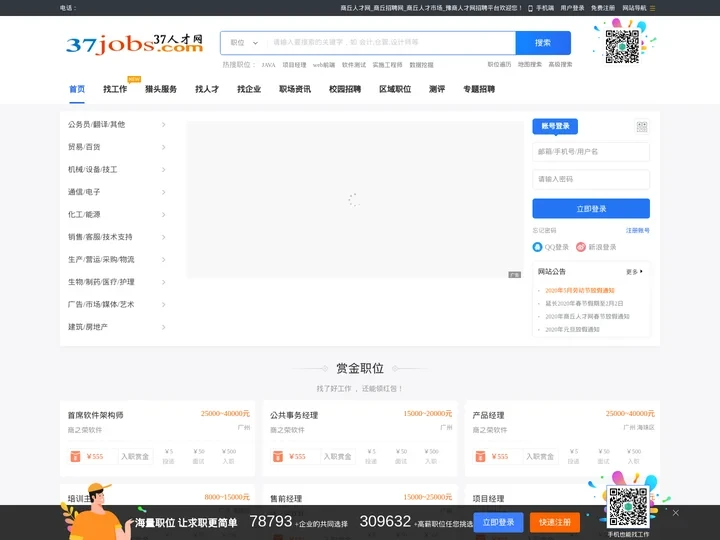This screenshot has width=720, height=540.
Task: Click the 忘记密码 link
Action: pos(545,231)
